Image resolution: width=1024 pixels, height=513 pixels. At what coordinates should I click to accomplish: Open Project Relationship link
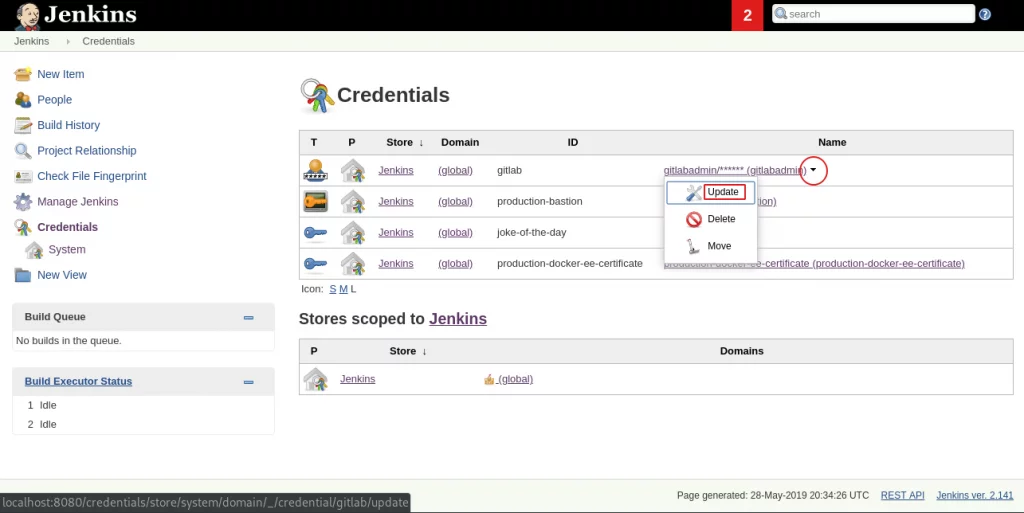(87, 151)
